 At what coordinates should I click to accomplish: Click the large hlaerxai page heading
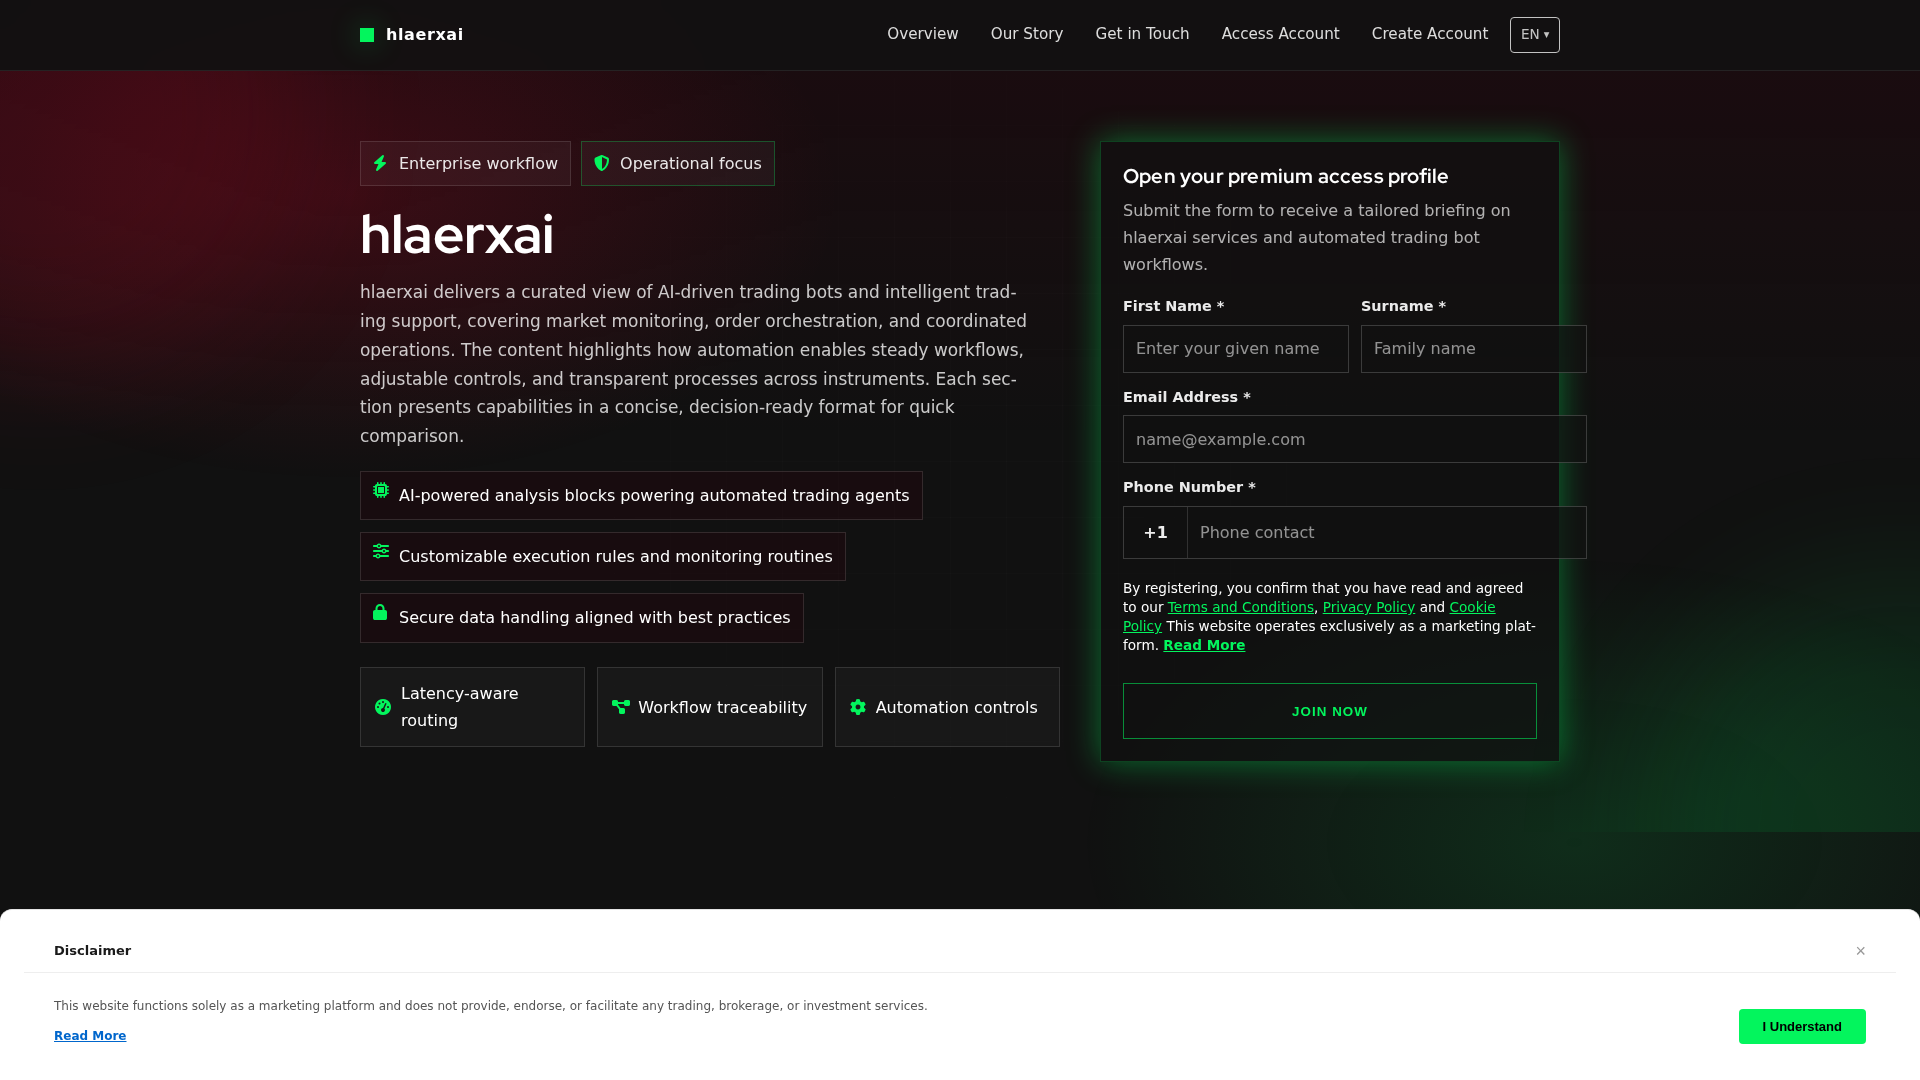pos(457,235)
